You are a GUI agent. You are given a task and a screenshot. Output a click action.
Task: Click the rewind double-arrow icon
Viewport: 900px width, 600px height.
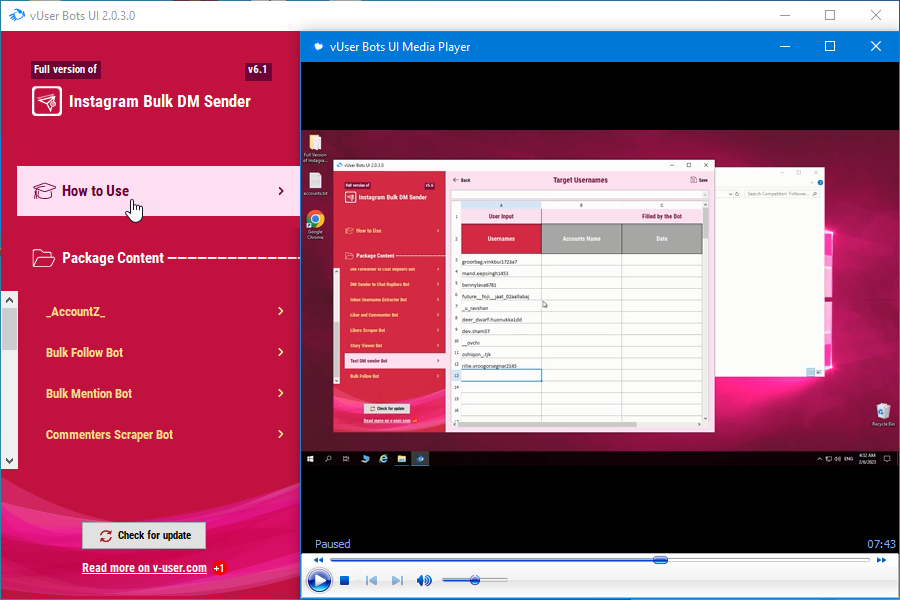tap(319, 560)
